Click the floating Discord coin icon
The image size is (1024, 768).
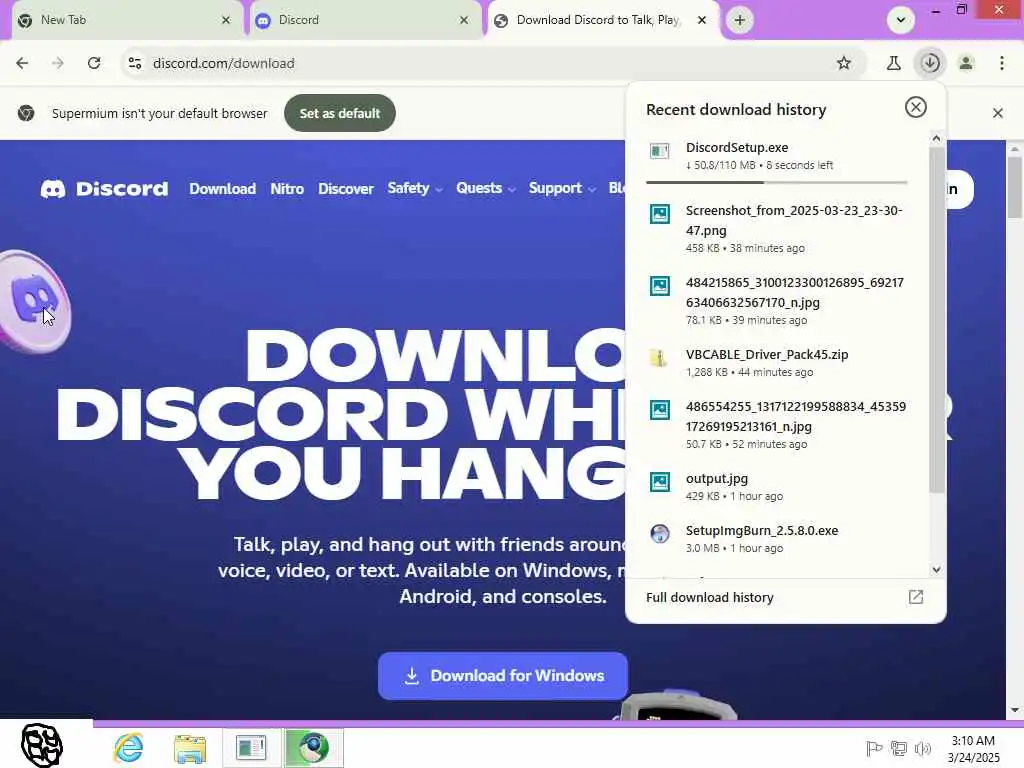[x=35, y=302]
